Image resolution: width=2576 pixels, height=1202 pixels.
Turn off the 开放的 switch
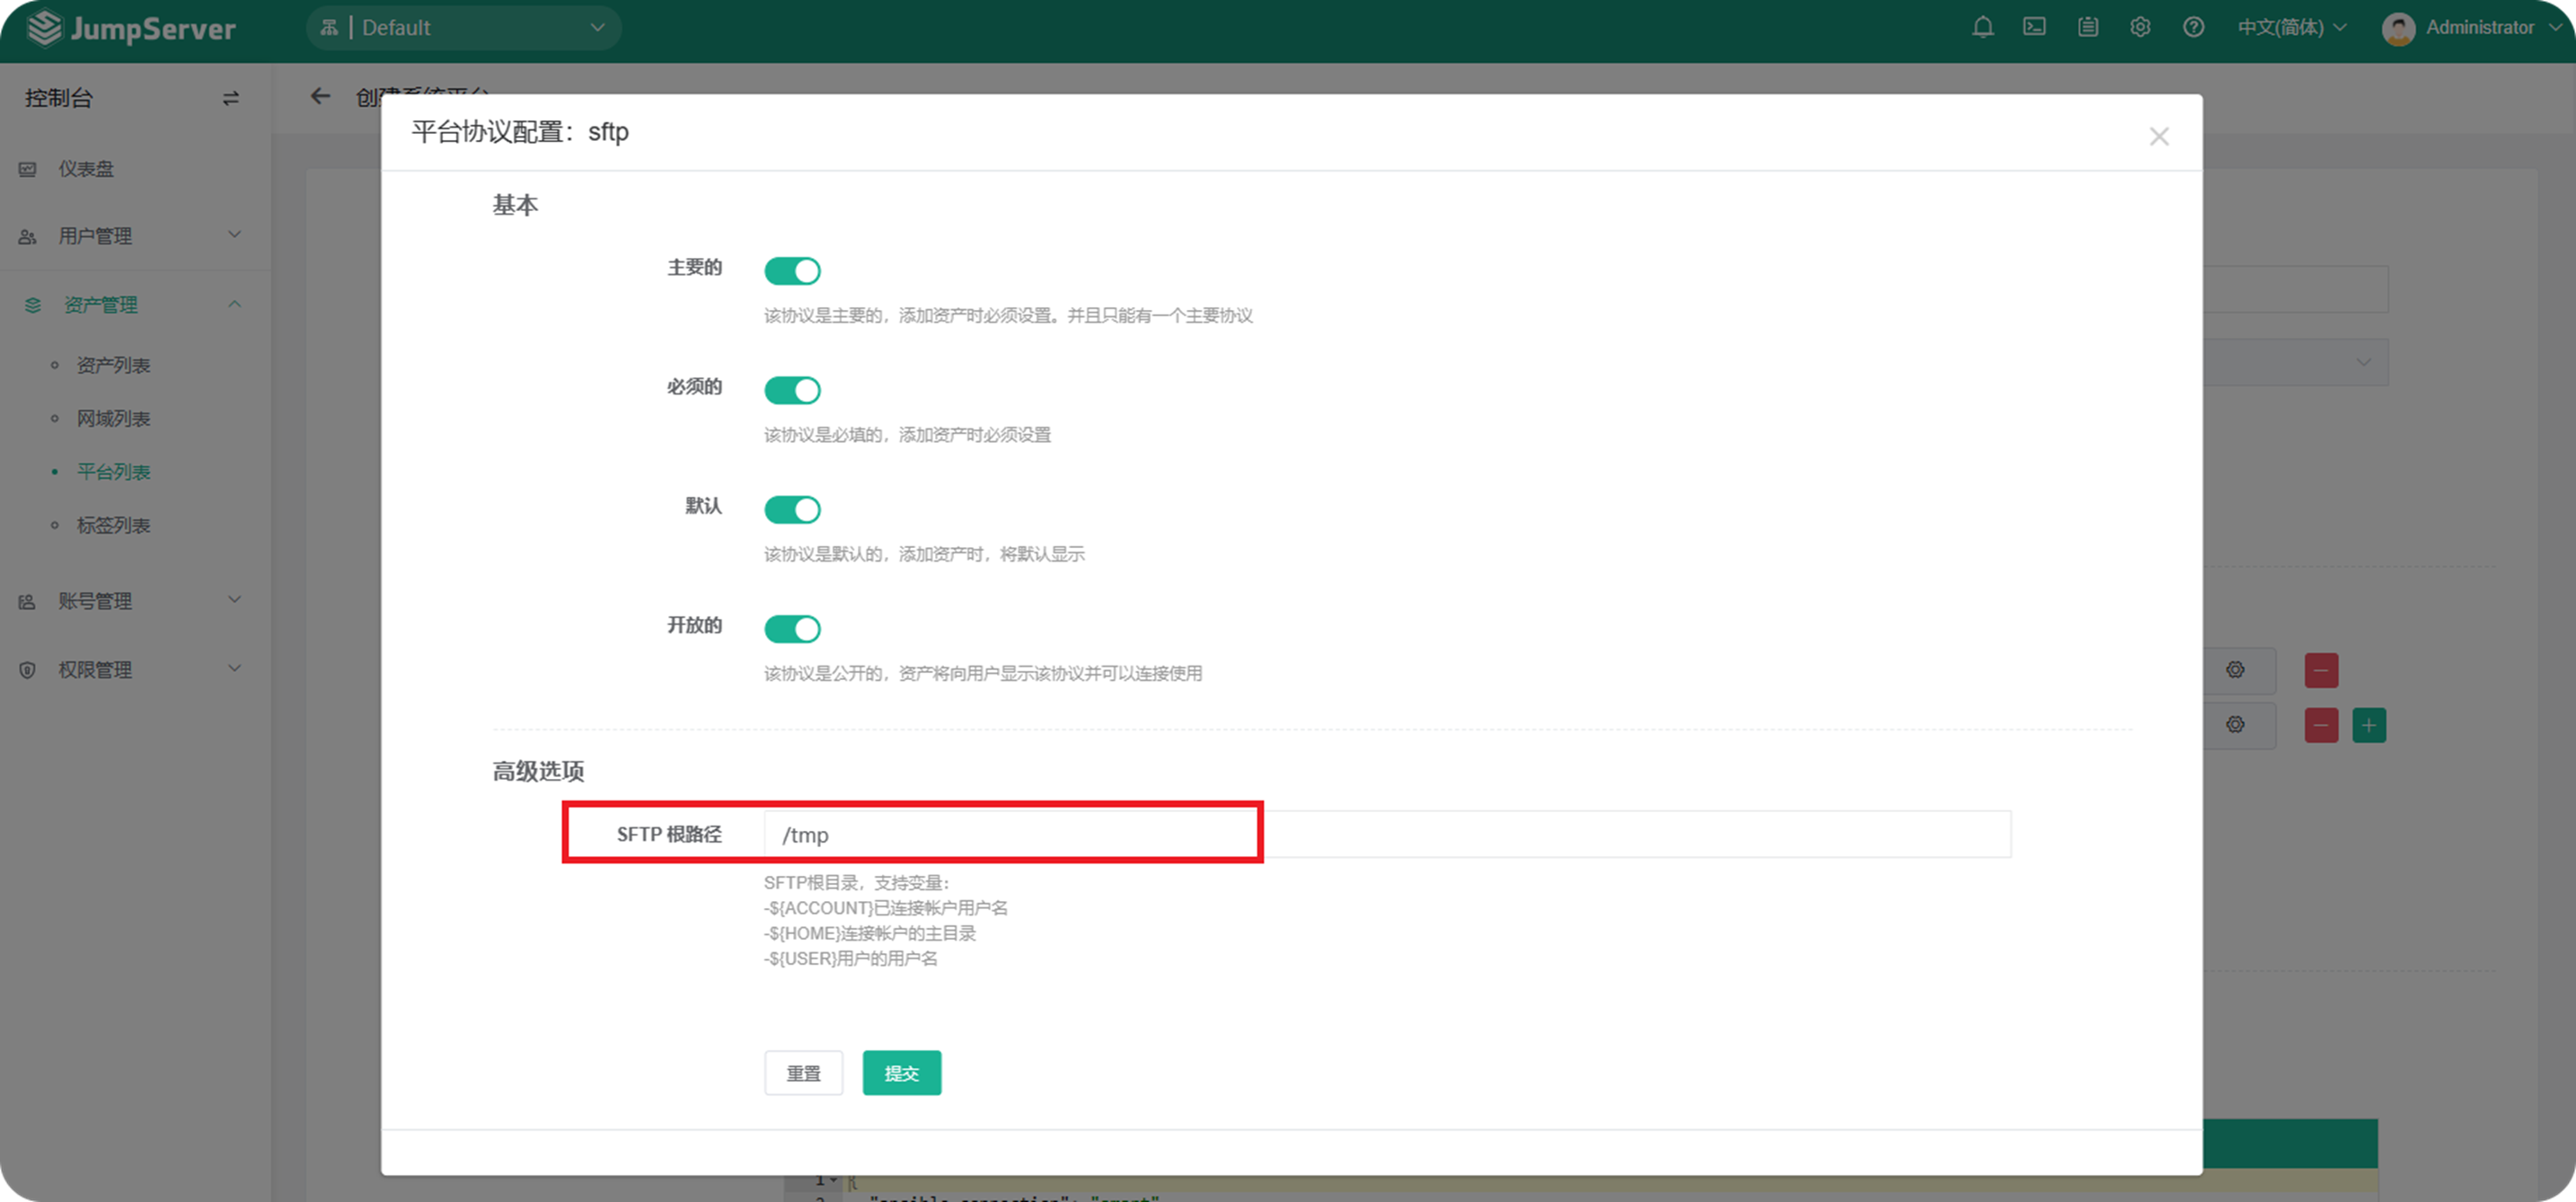pos(792,629)
